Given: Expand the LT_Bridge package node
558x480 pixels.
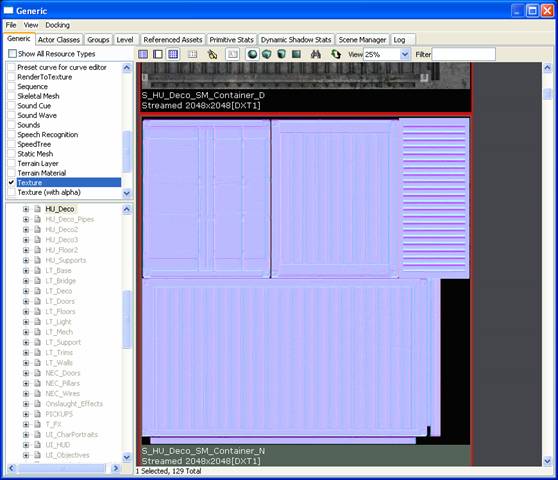Looking at the screenshot, I should 26,281.
